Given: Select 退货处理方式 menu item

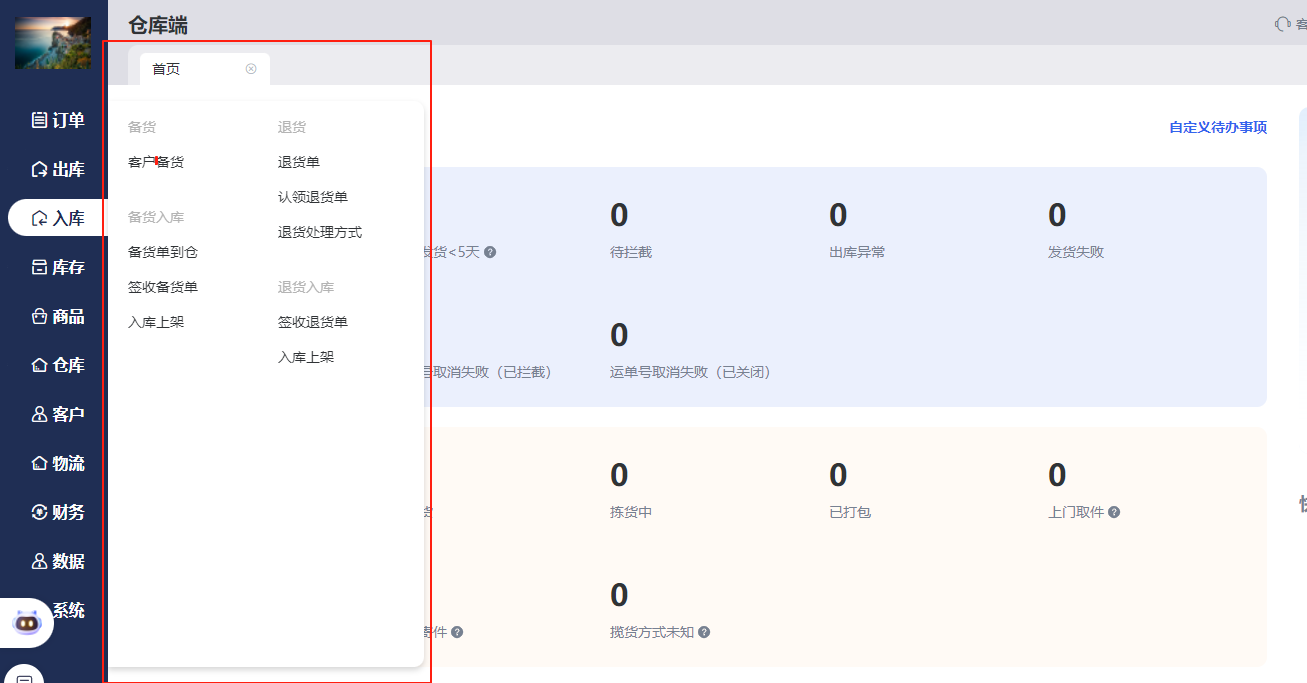Looking at the screenshot, I should click(x=320, y=232).
